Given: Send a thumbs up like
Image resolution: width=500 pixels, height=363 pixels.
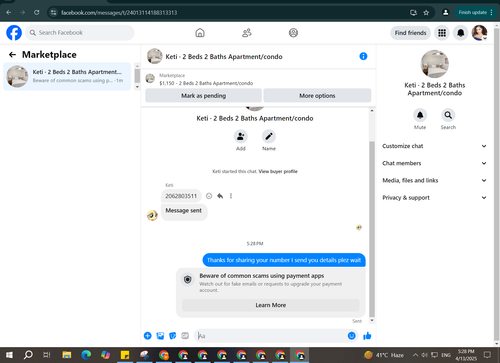Looking at the screenshot, I should point(367,336).
